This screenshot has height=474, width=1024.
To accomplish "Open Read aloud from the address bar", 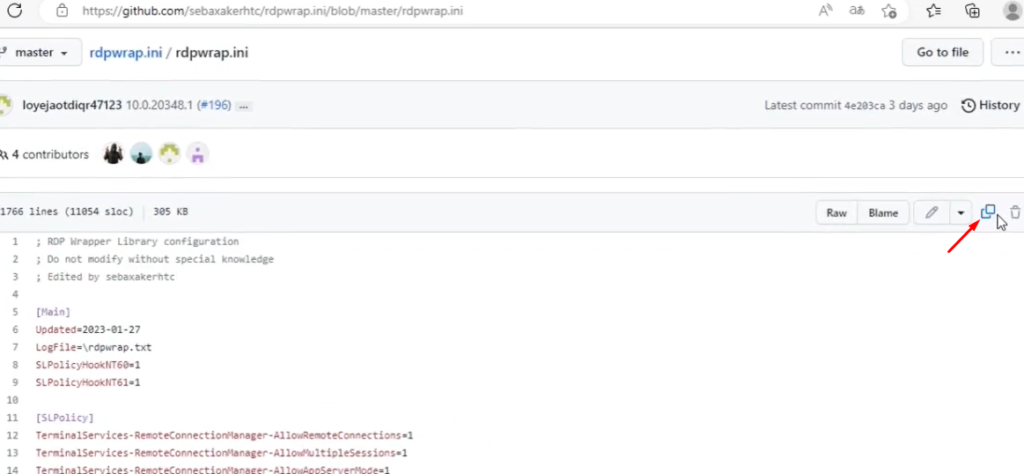I will (x=825, y=10).
